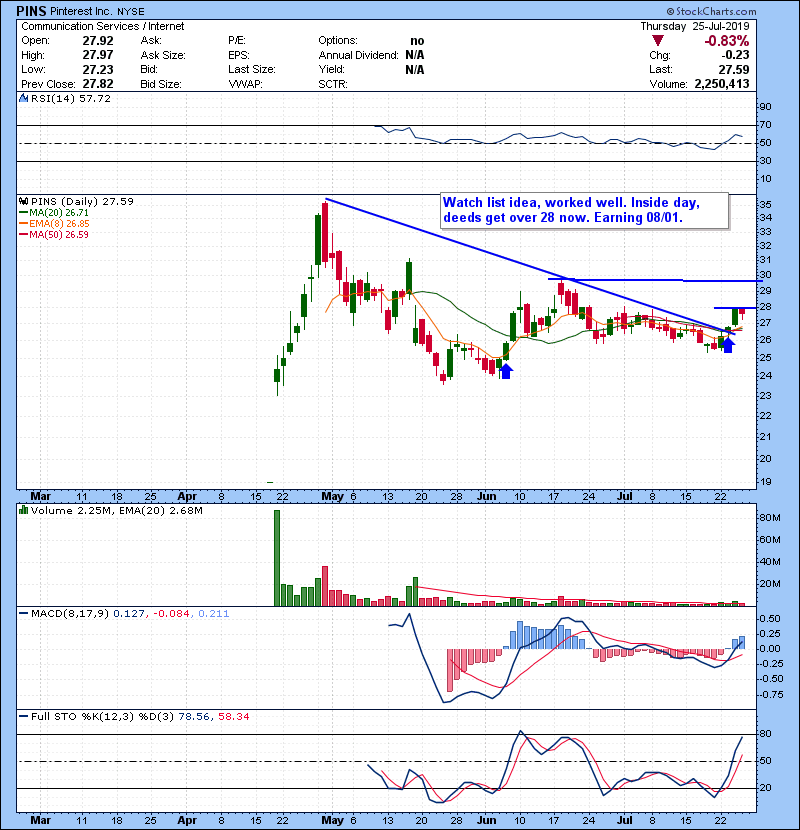800x830 pixels.
Task: Click the red down-triangle change indicator
Action: (658, 41)
